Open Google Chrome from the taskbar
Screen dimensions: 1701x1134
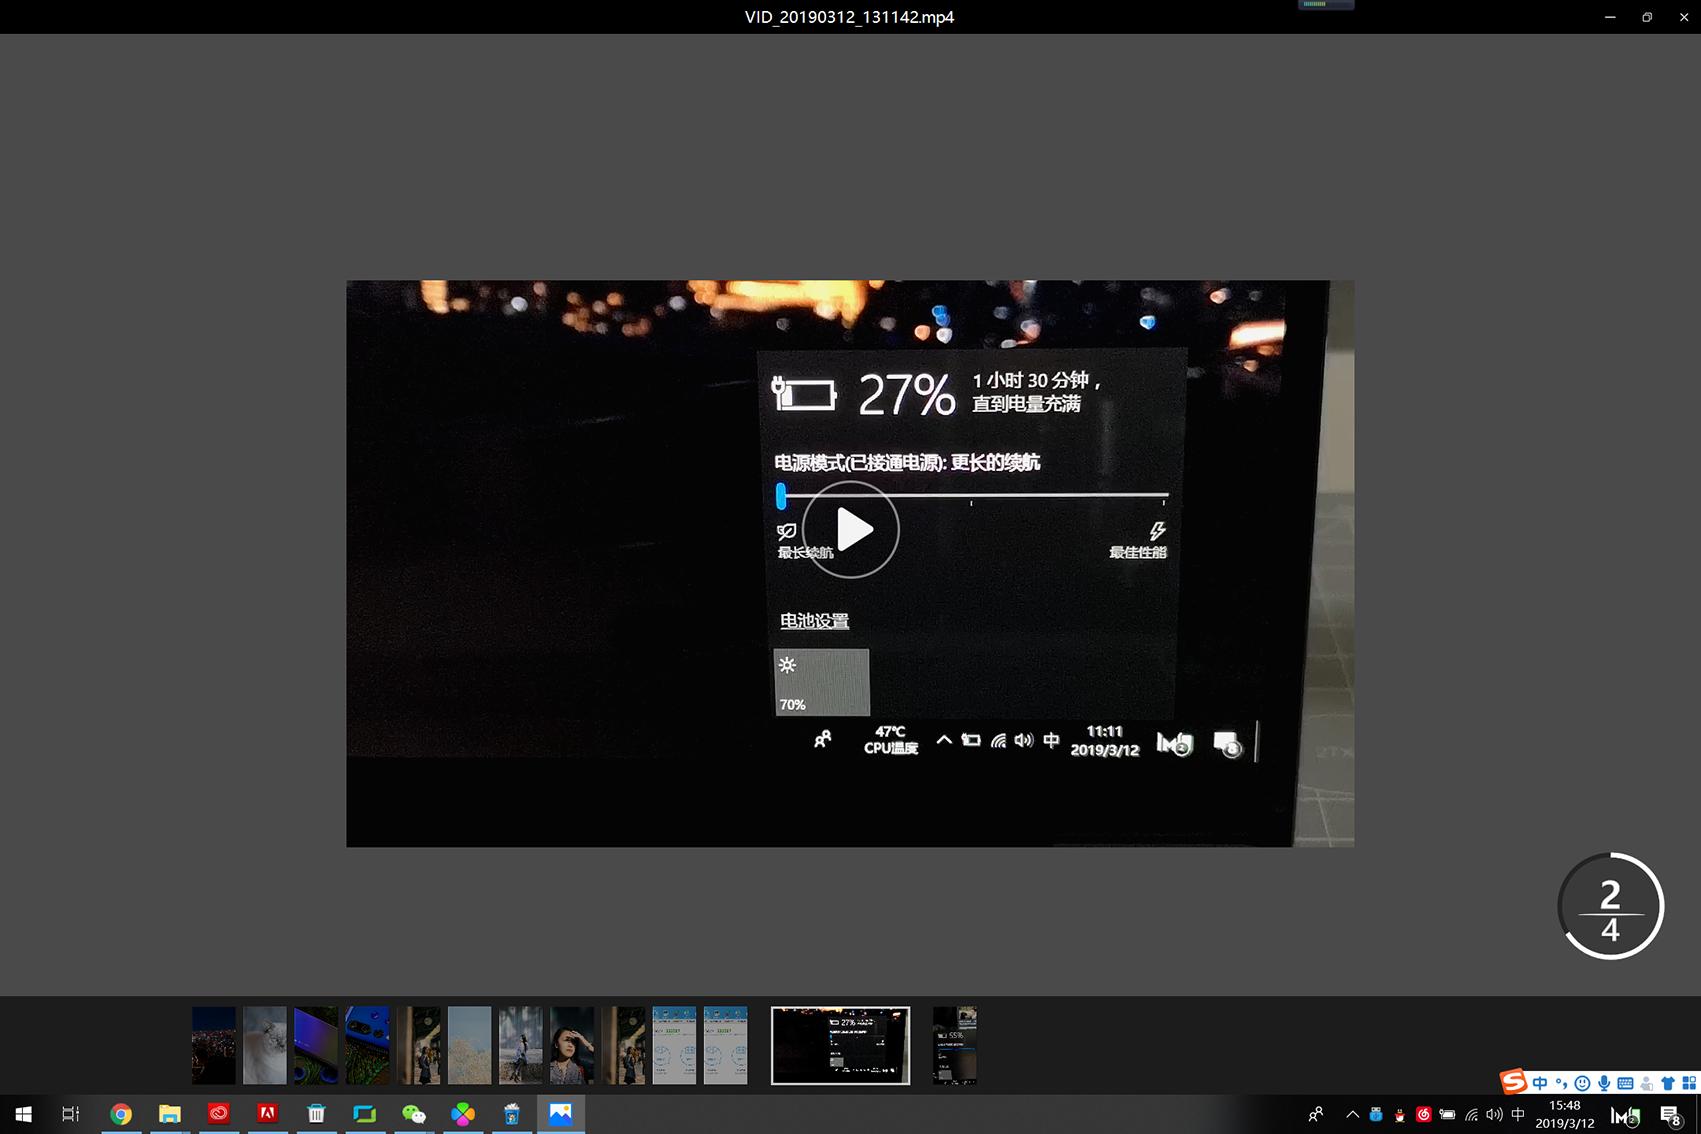(121, 1113)
